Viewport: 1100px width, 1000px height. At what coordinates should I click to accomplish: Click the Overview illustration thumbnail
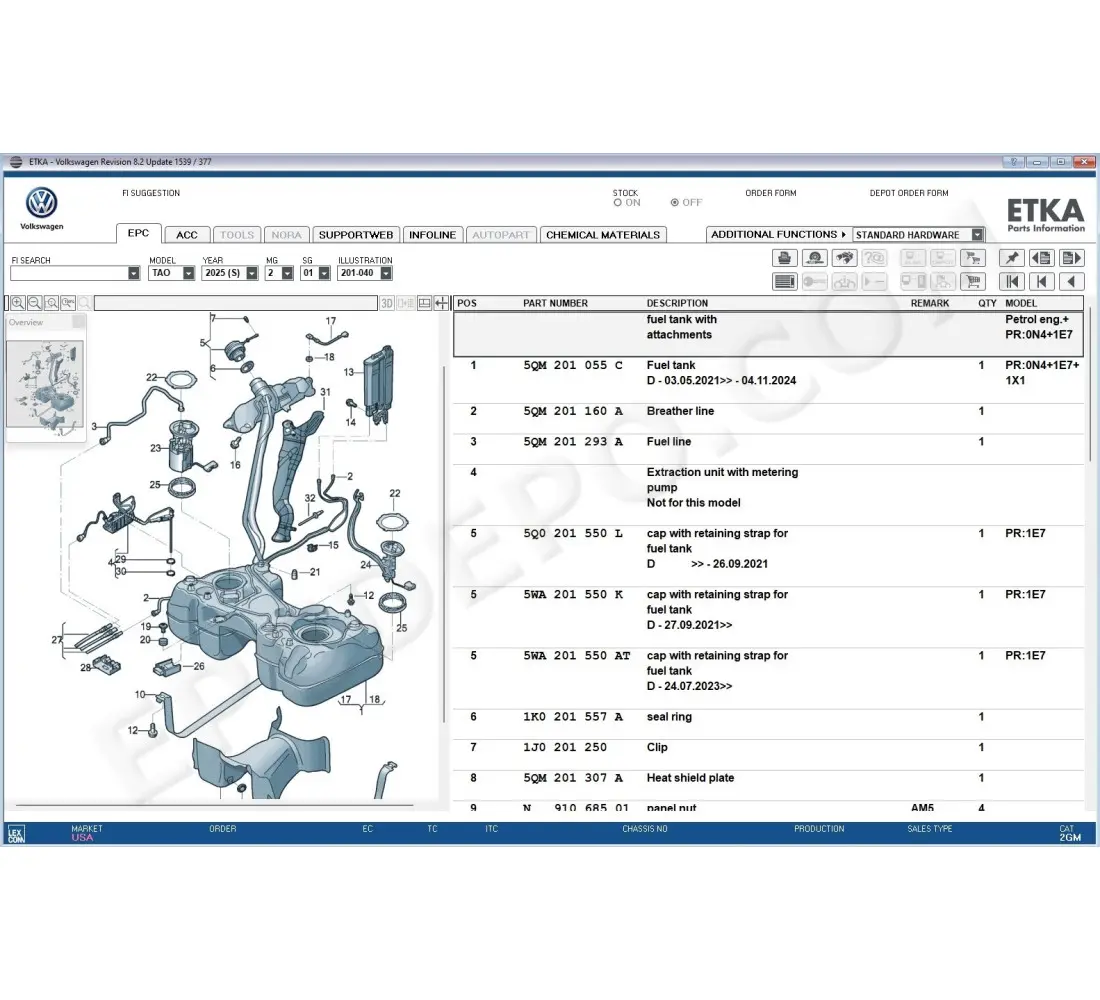tap(45, 385)
